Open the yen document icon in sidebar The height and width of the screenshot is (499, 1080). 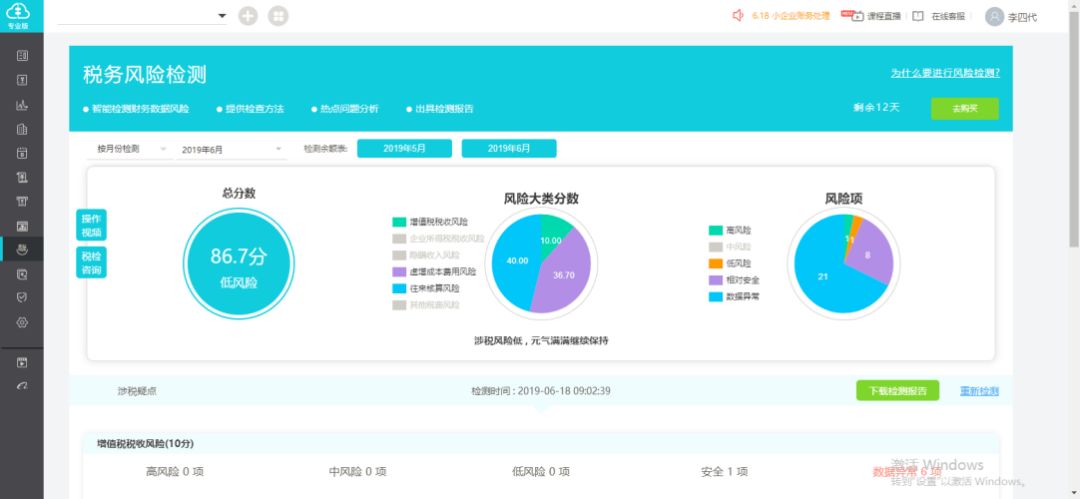coord(22,80)
